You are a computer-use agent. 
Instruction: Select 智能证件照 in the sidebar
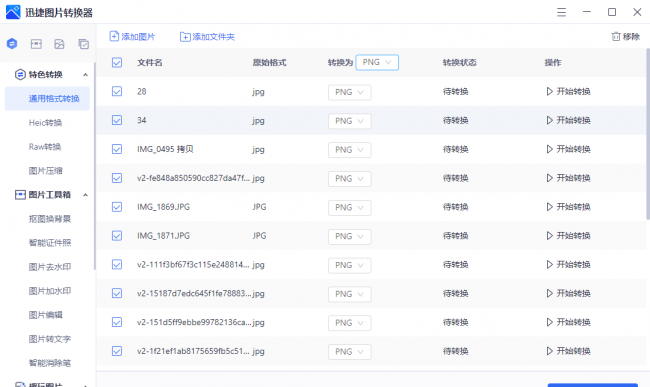tap(50, 243)
